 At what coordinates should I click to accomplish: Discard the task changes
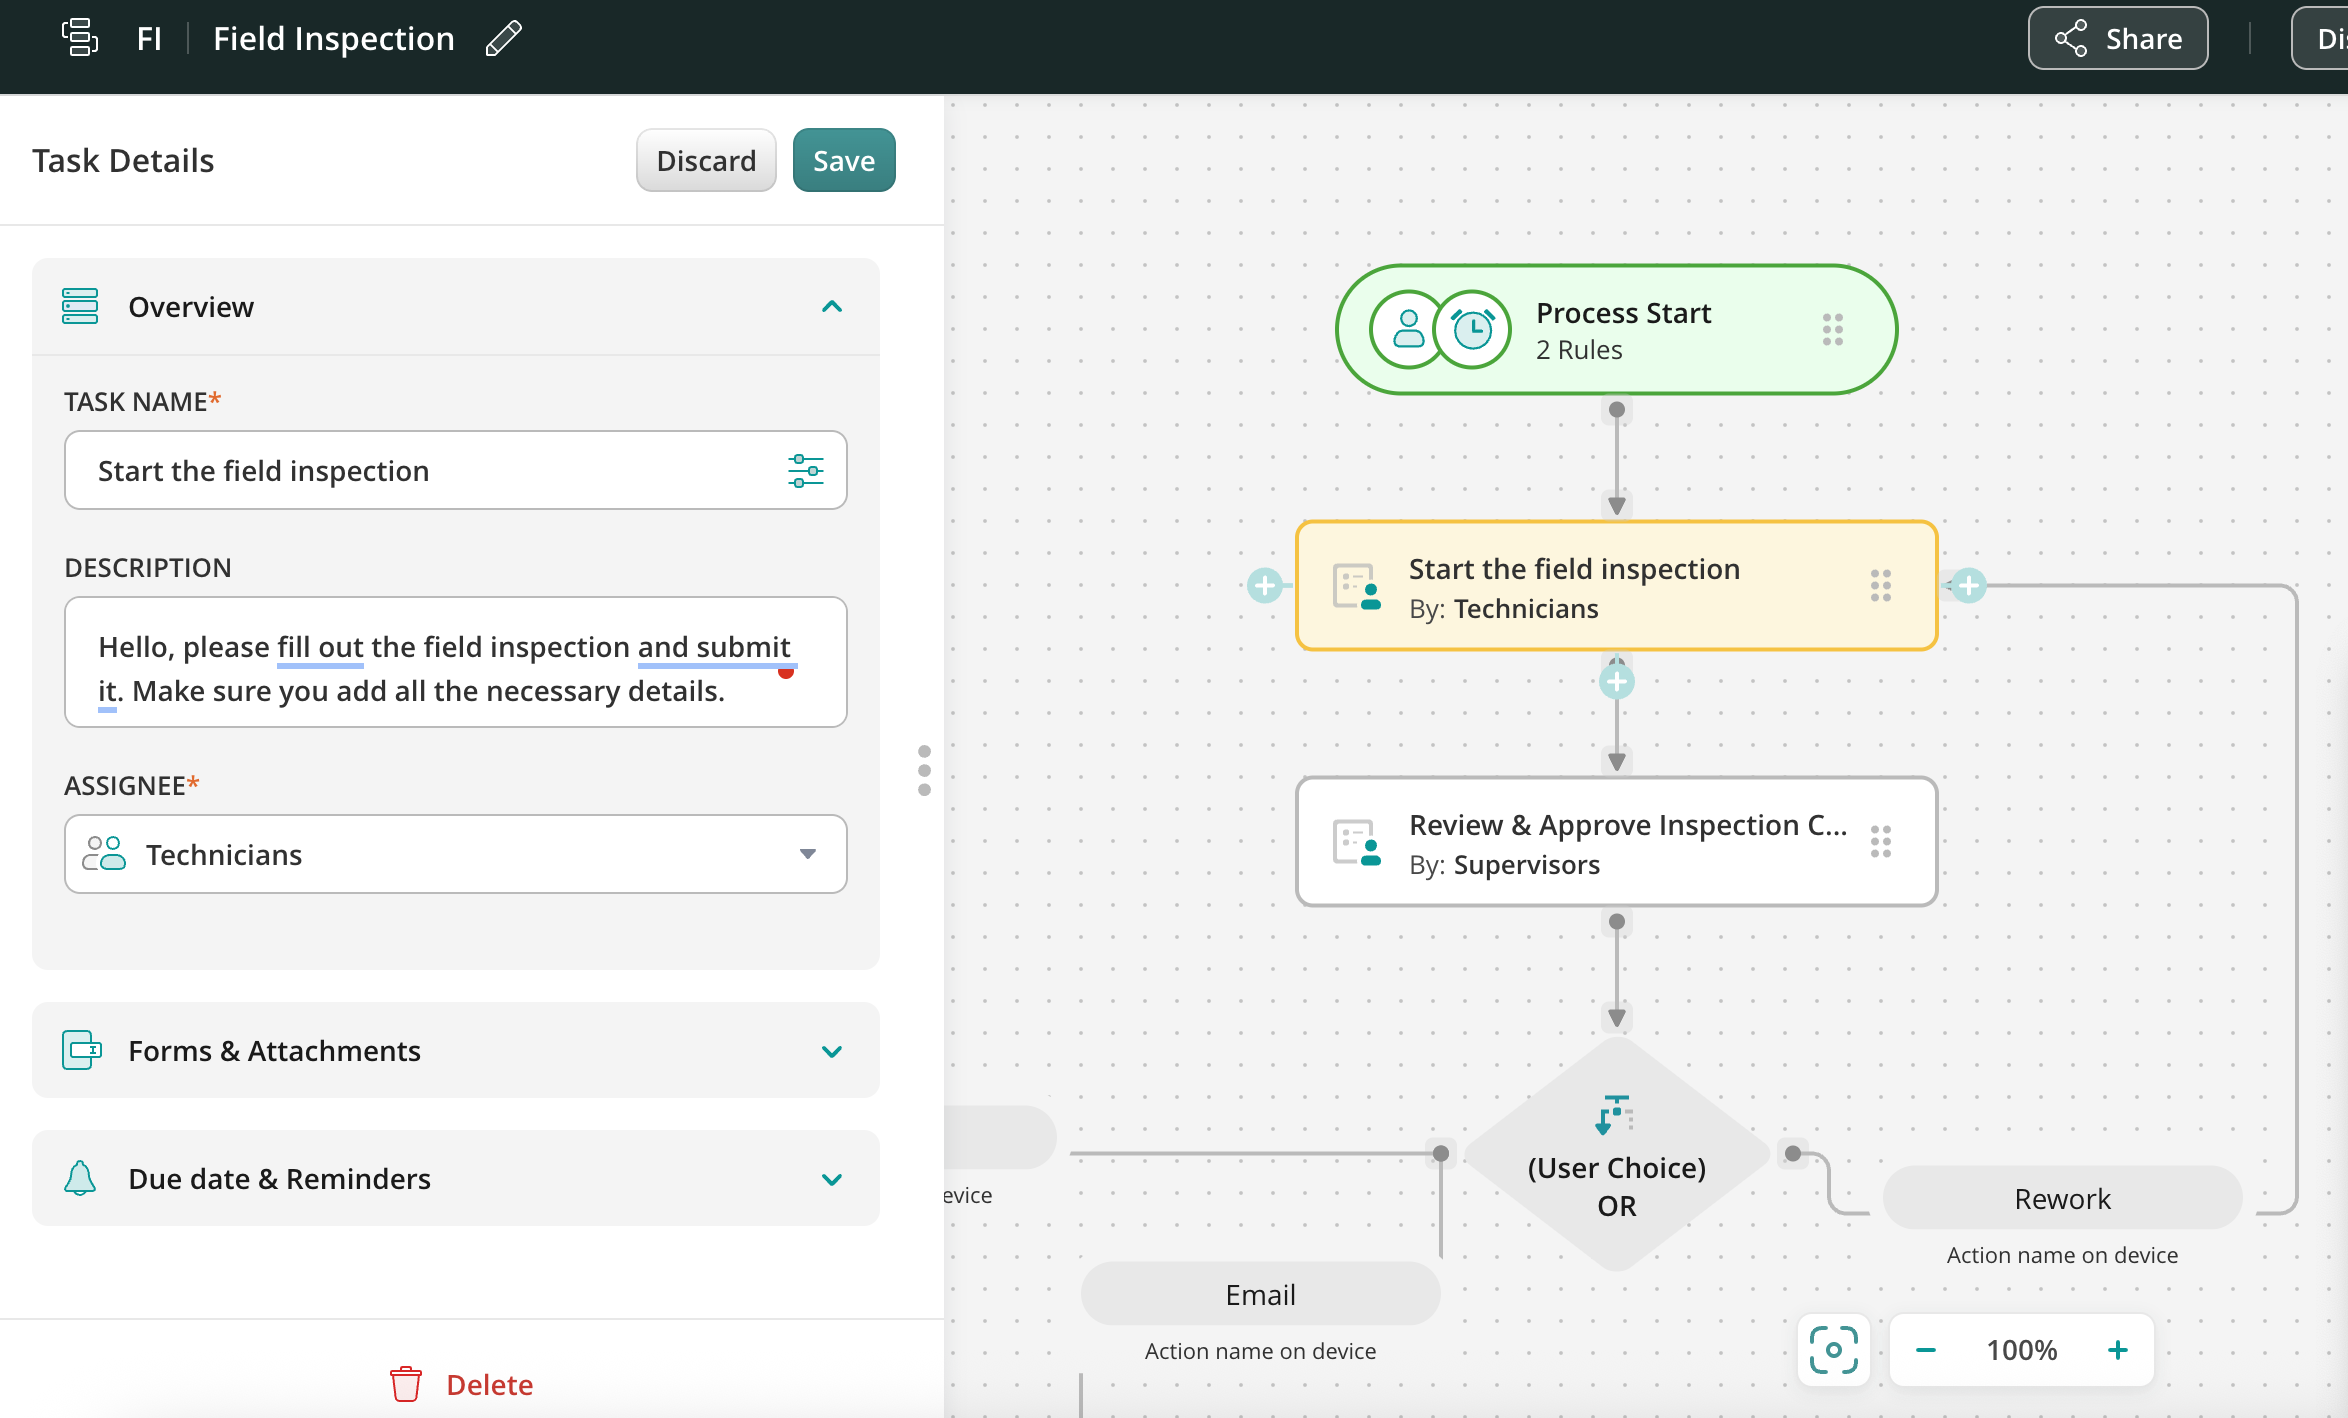(x=705, y=161)
